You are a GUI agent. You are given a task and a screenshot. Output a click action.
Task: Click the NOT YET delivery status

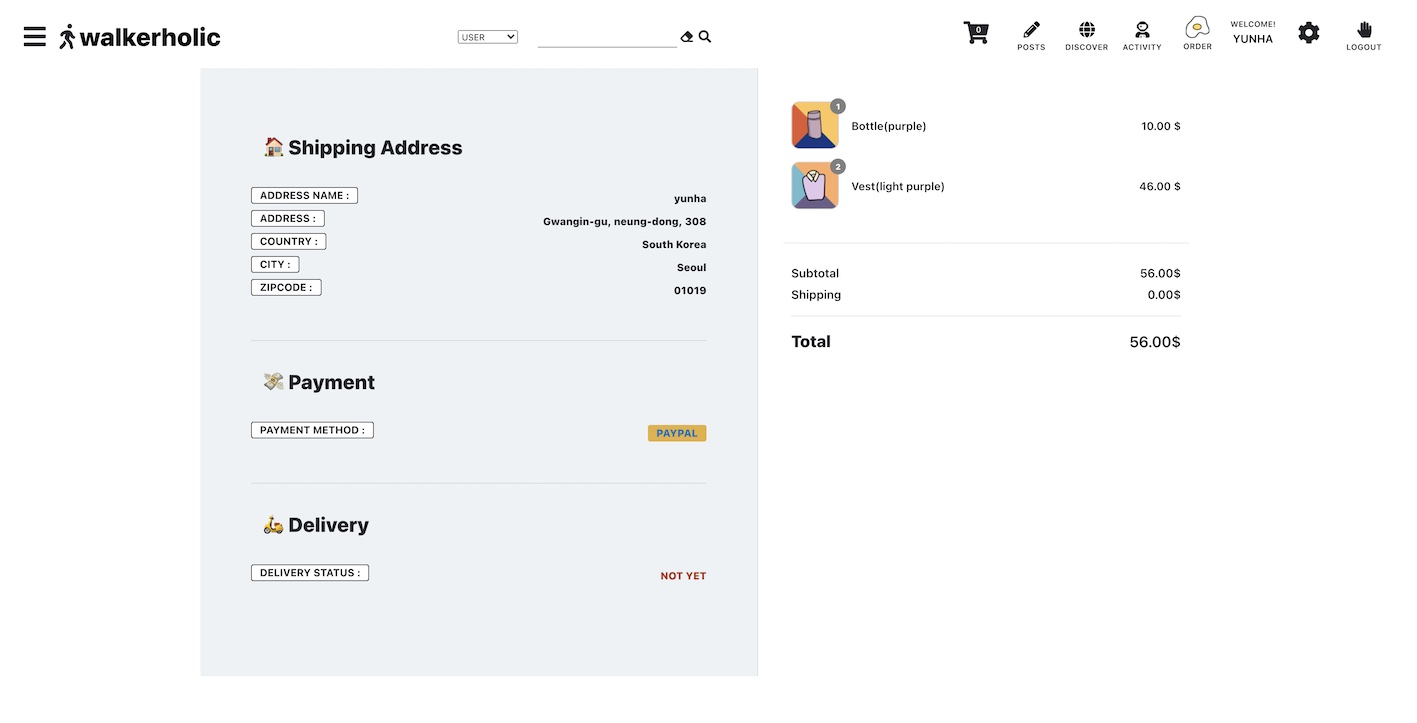click(x=683, y=576)
